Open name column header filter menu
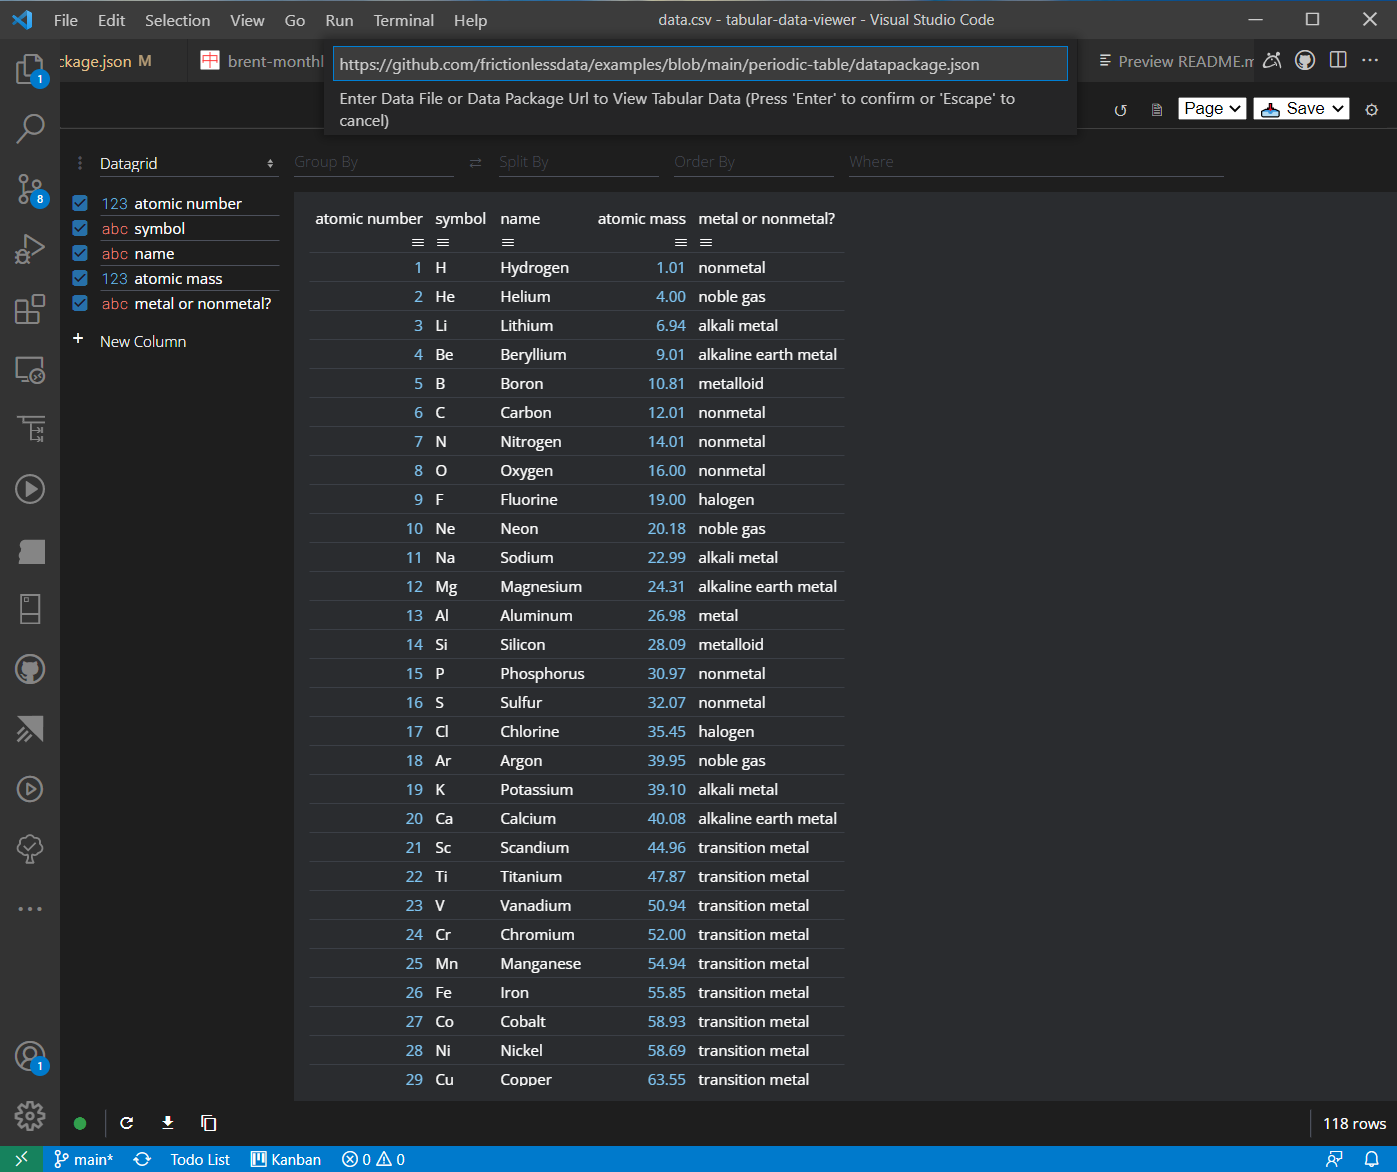 508,242
